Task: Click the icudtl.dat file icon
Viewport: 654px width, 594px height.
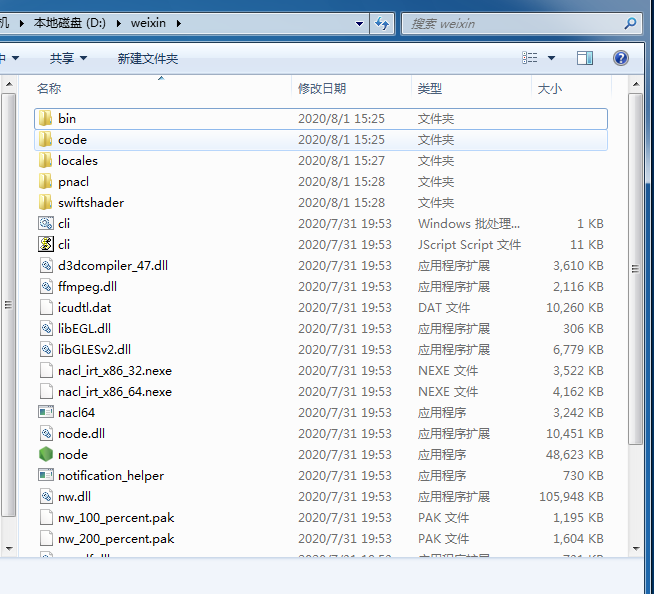Action: click(x=46, y=307)
